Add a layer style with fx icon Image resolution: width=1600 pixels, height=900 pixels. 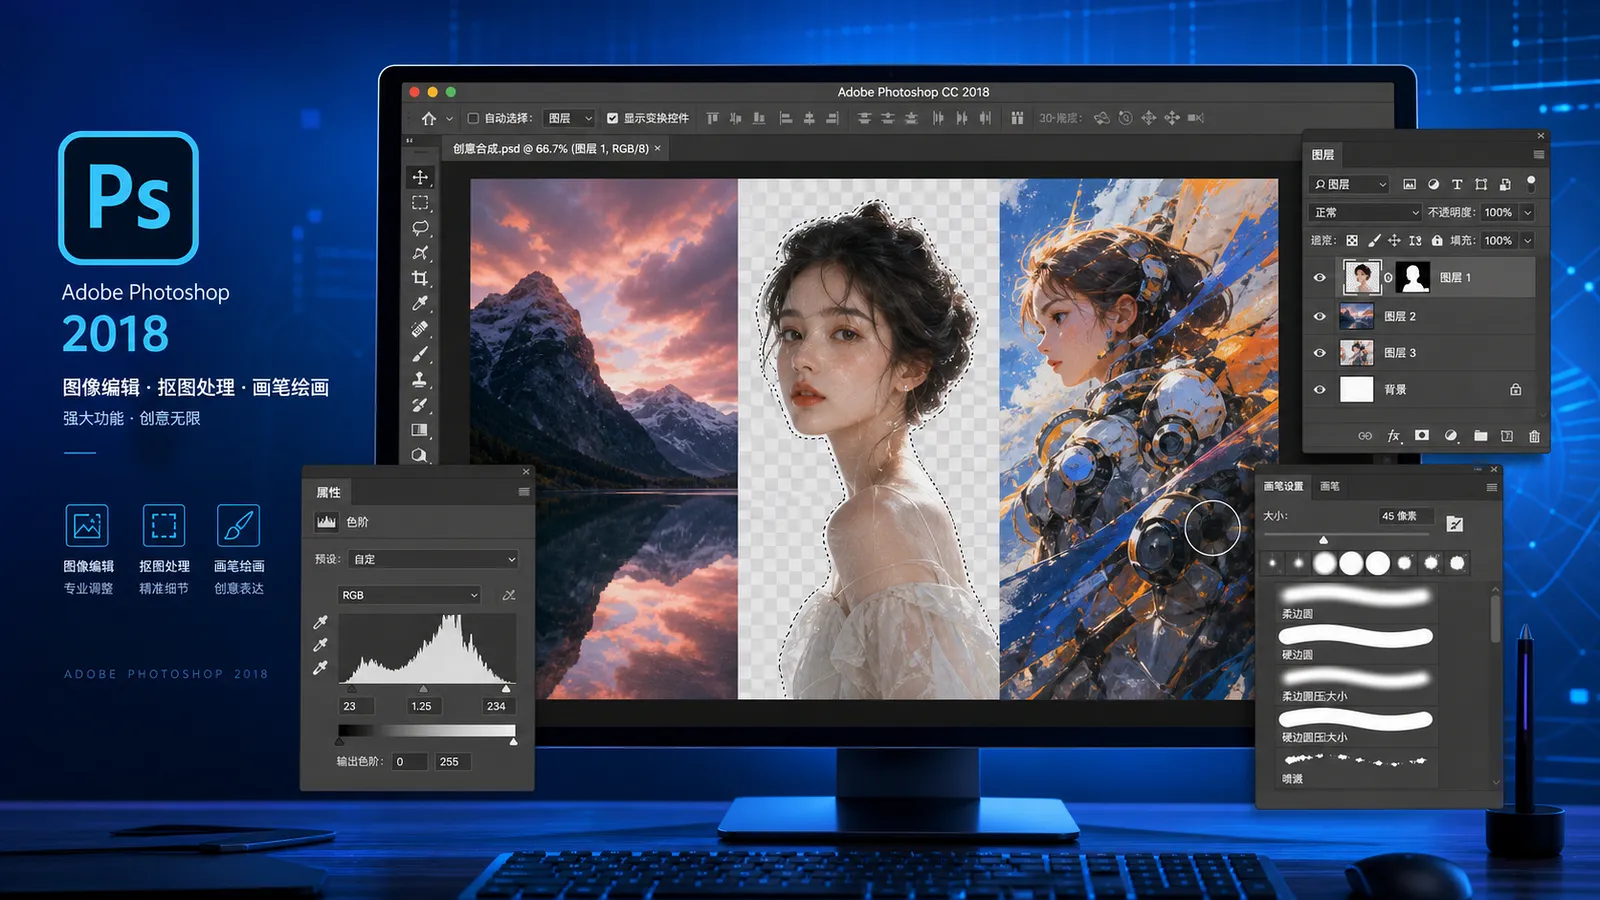pyautogui.click(x=1393, y=436)
